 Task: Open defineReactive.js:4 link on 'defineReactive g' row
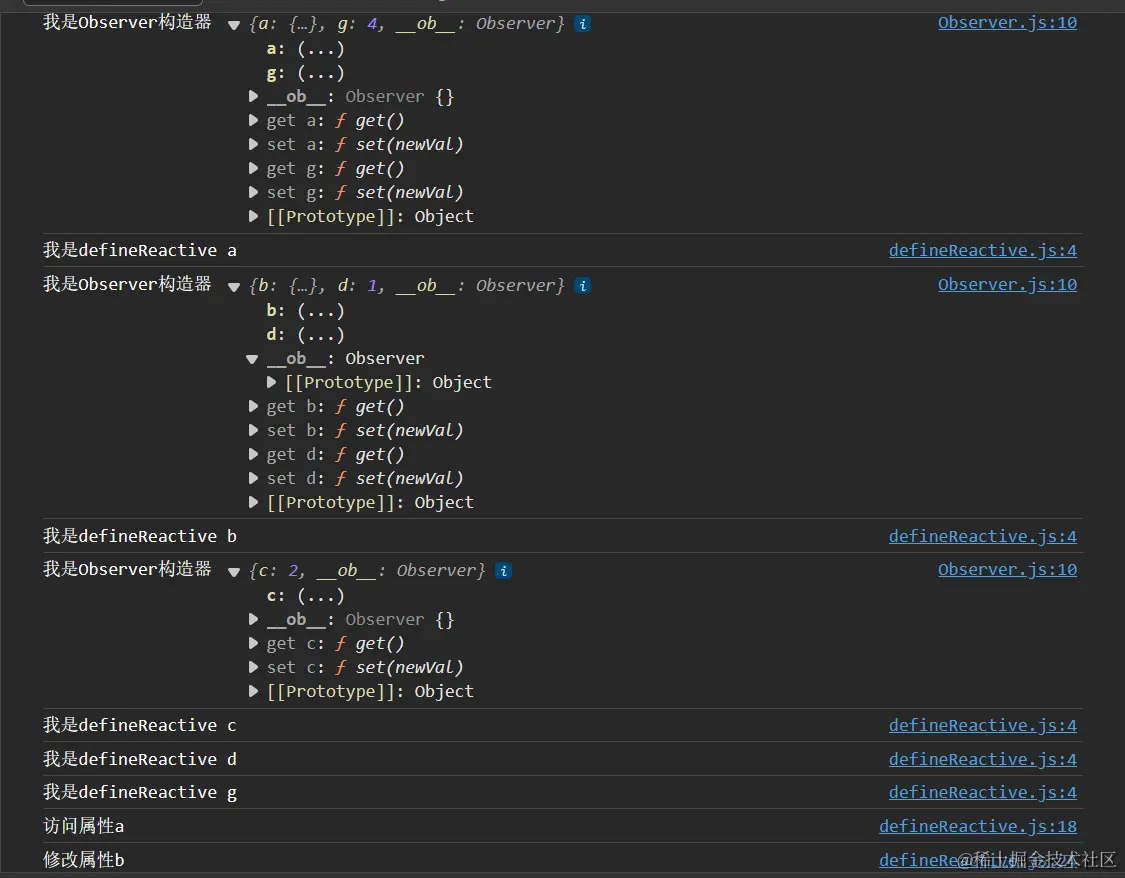point(983,793)
